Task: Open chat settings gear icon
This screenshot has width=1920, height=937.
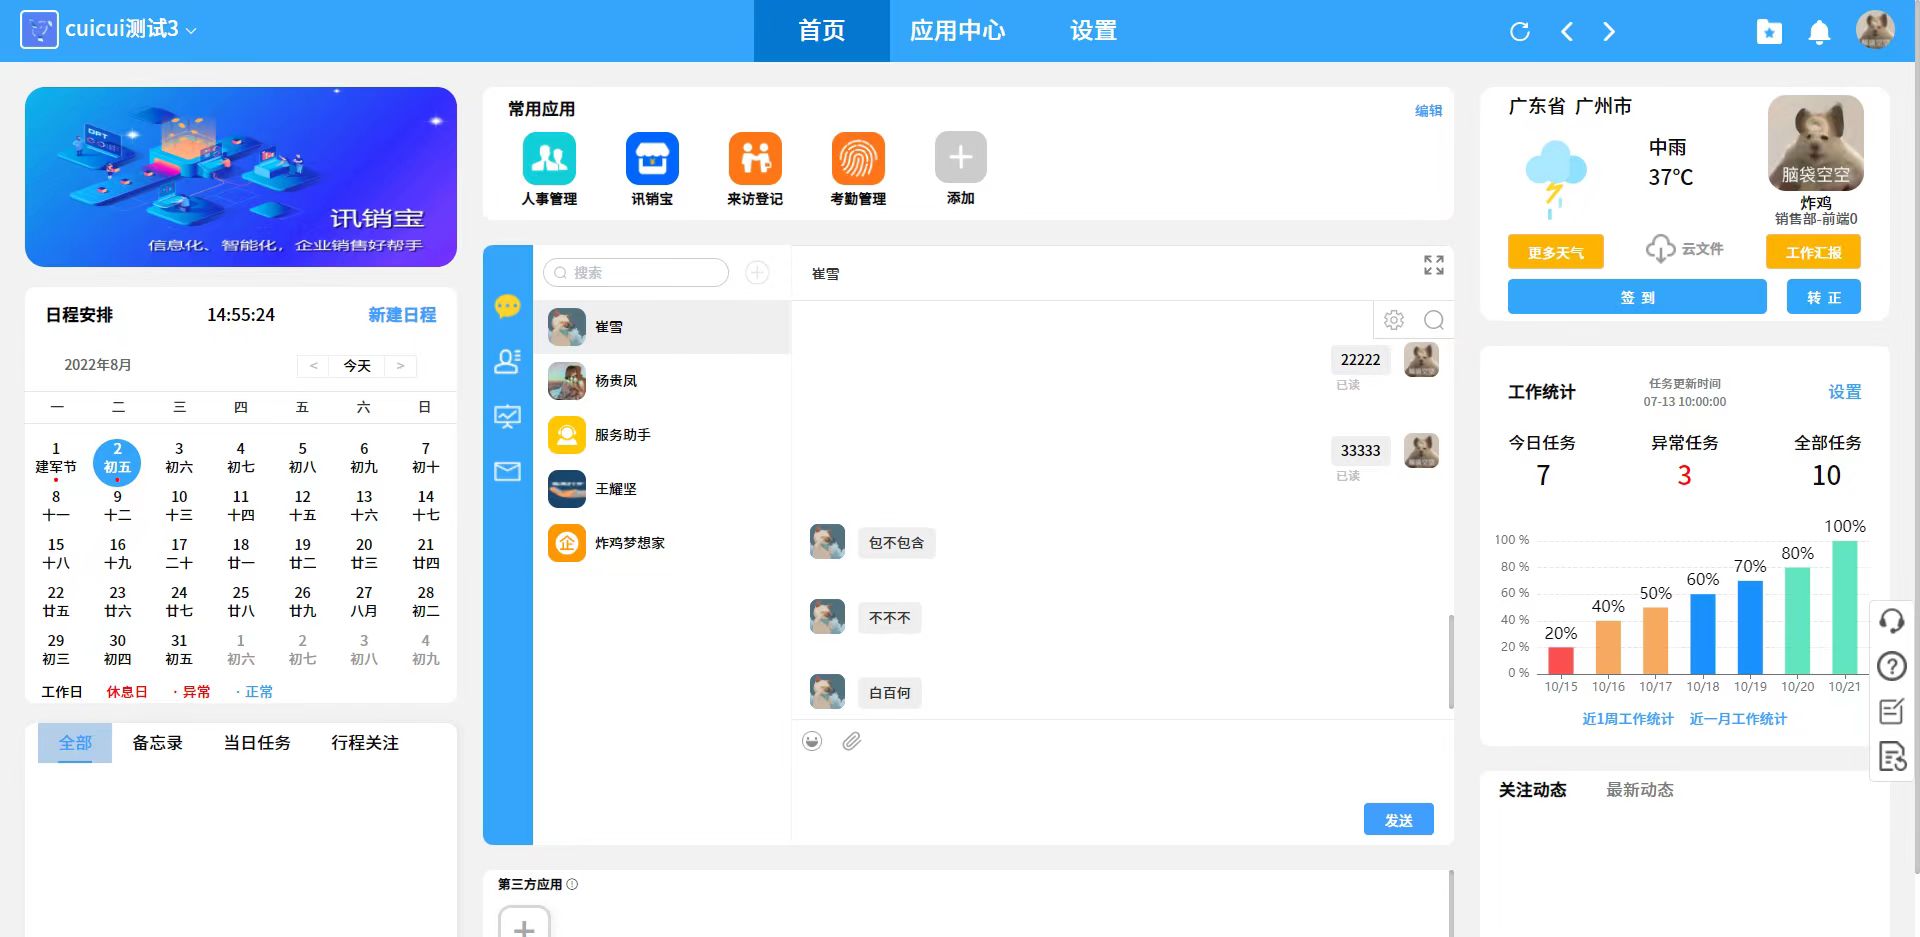Action: 1394,320
